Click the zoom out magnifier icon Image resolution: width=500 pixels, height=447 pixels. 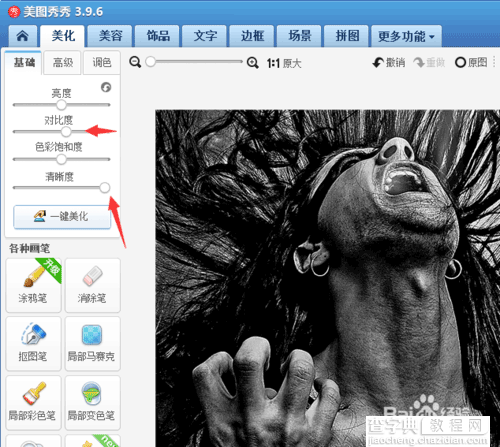[135, 62]
